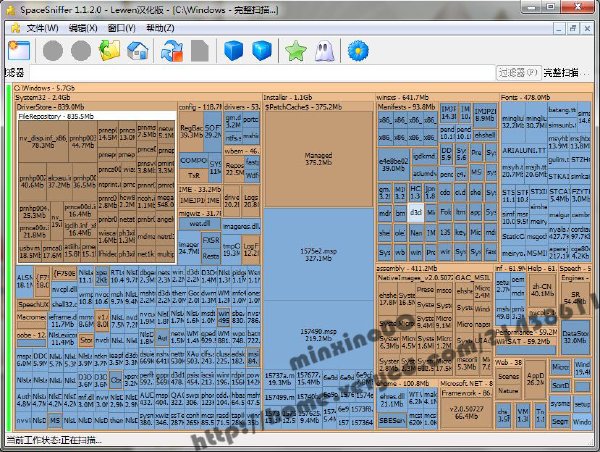Viewport: 600px width, 452px height.
Task: Select the Managed 375.2Mb block
Action: [318, 159]
